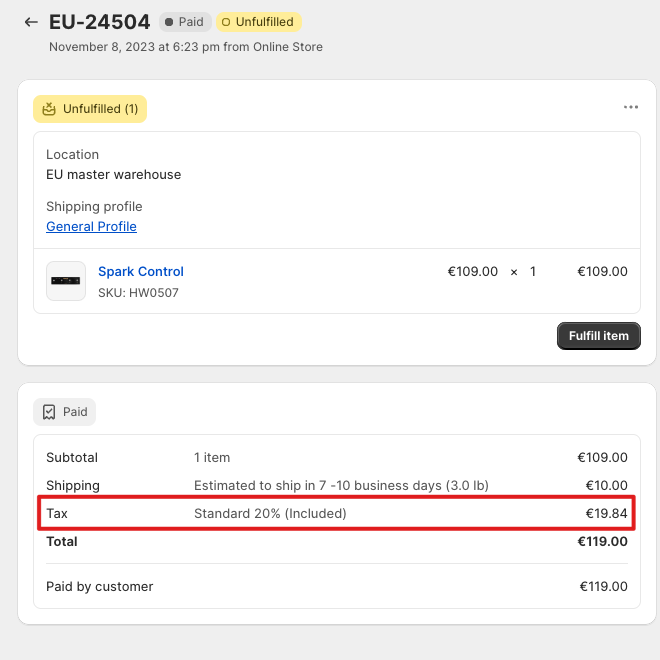Screen dimensions: 660x660
Task: Open the Spark Control product link
Action: pos(141,271)
